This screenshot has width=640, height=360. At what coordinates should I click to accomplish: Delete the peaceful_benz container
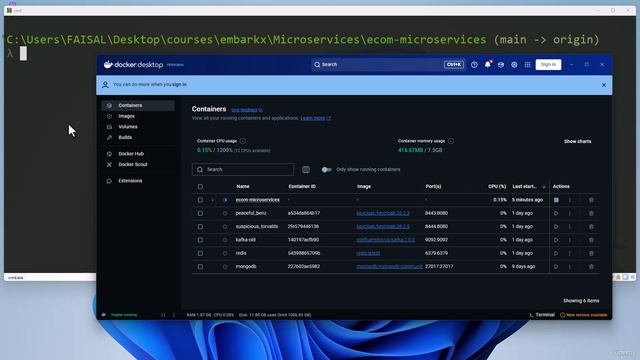[591, 213]
